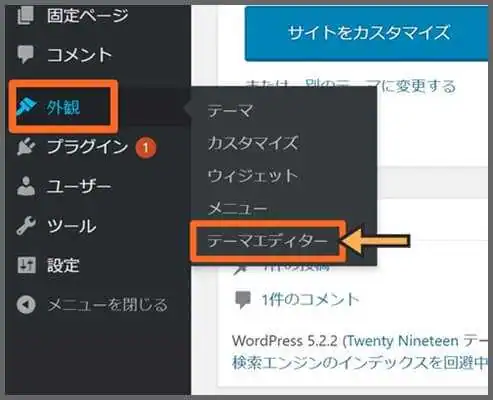
Task: Open ツール in the sidebar menu
Action: (x=71, y=226)
